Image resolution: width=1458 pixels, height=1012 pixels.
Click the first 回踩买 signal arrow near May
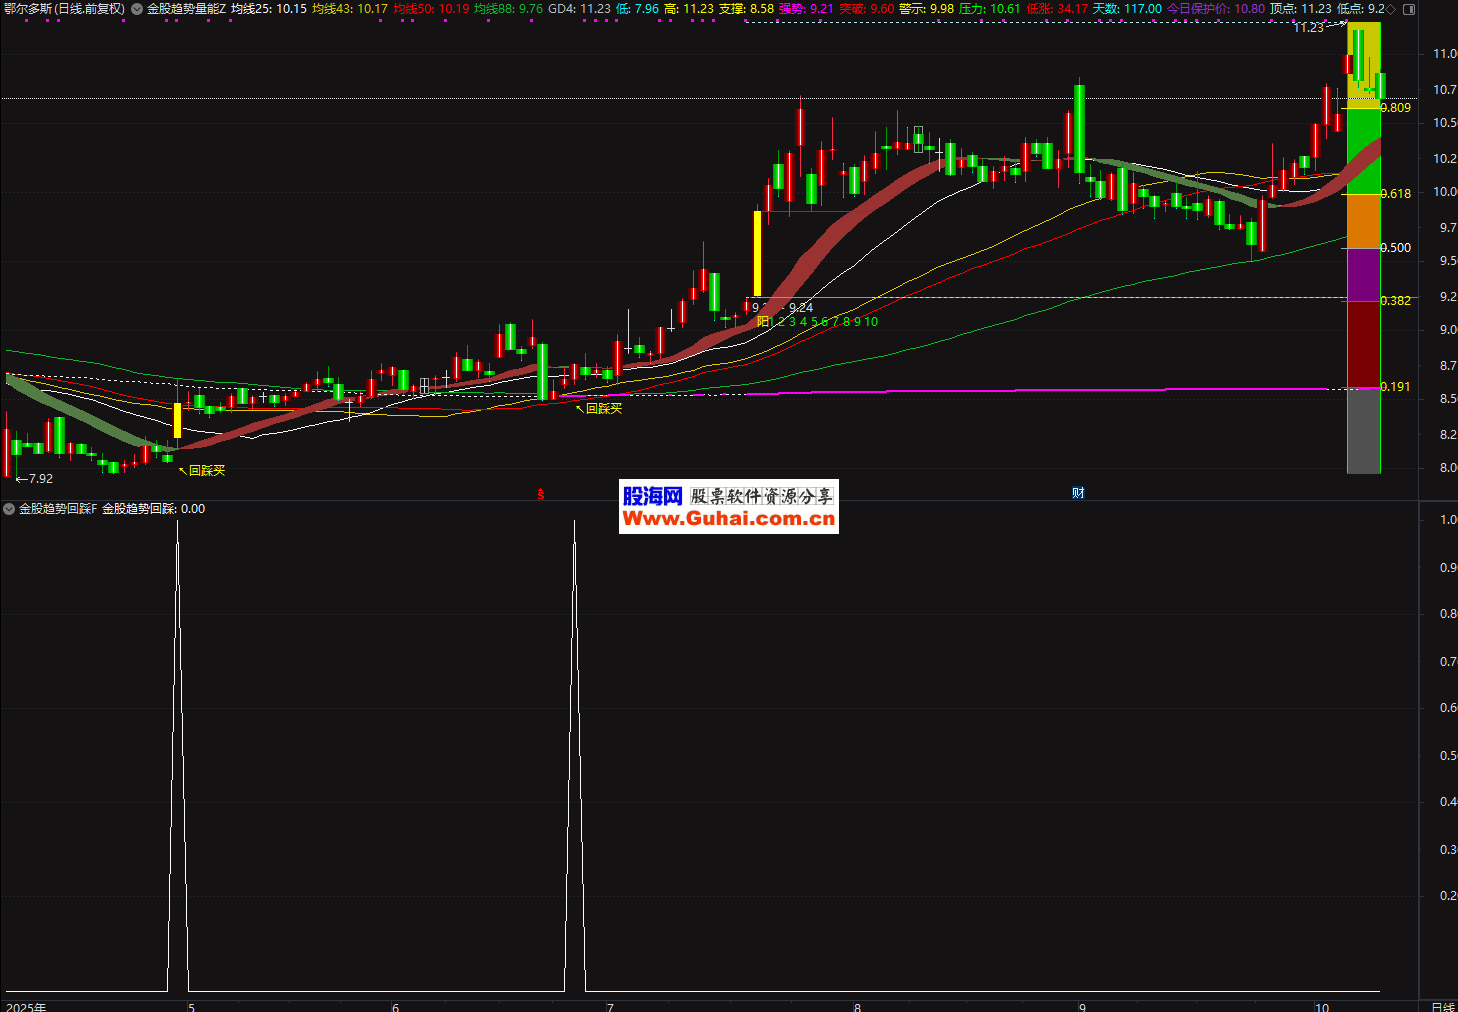(x=182, y=469)
